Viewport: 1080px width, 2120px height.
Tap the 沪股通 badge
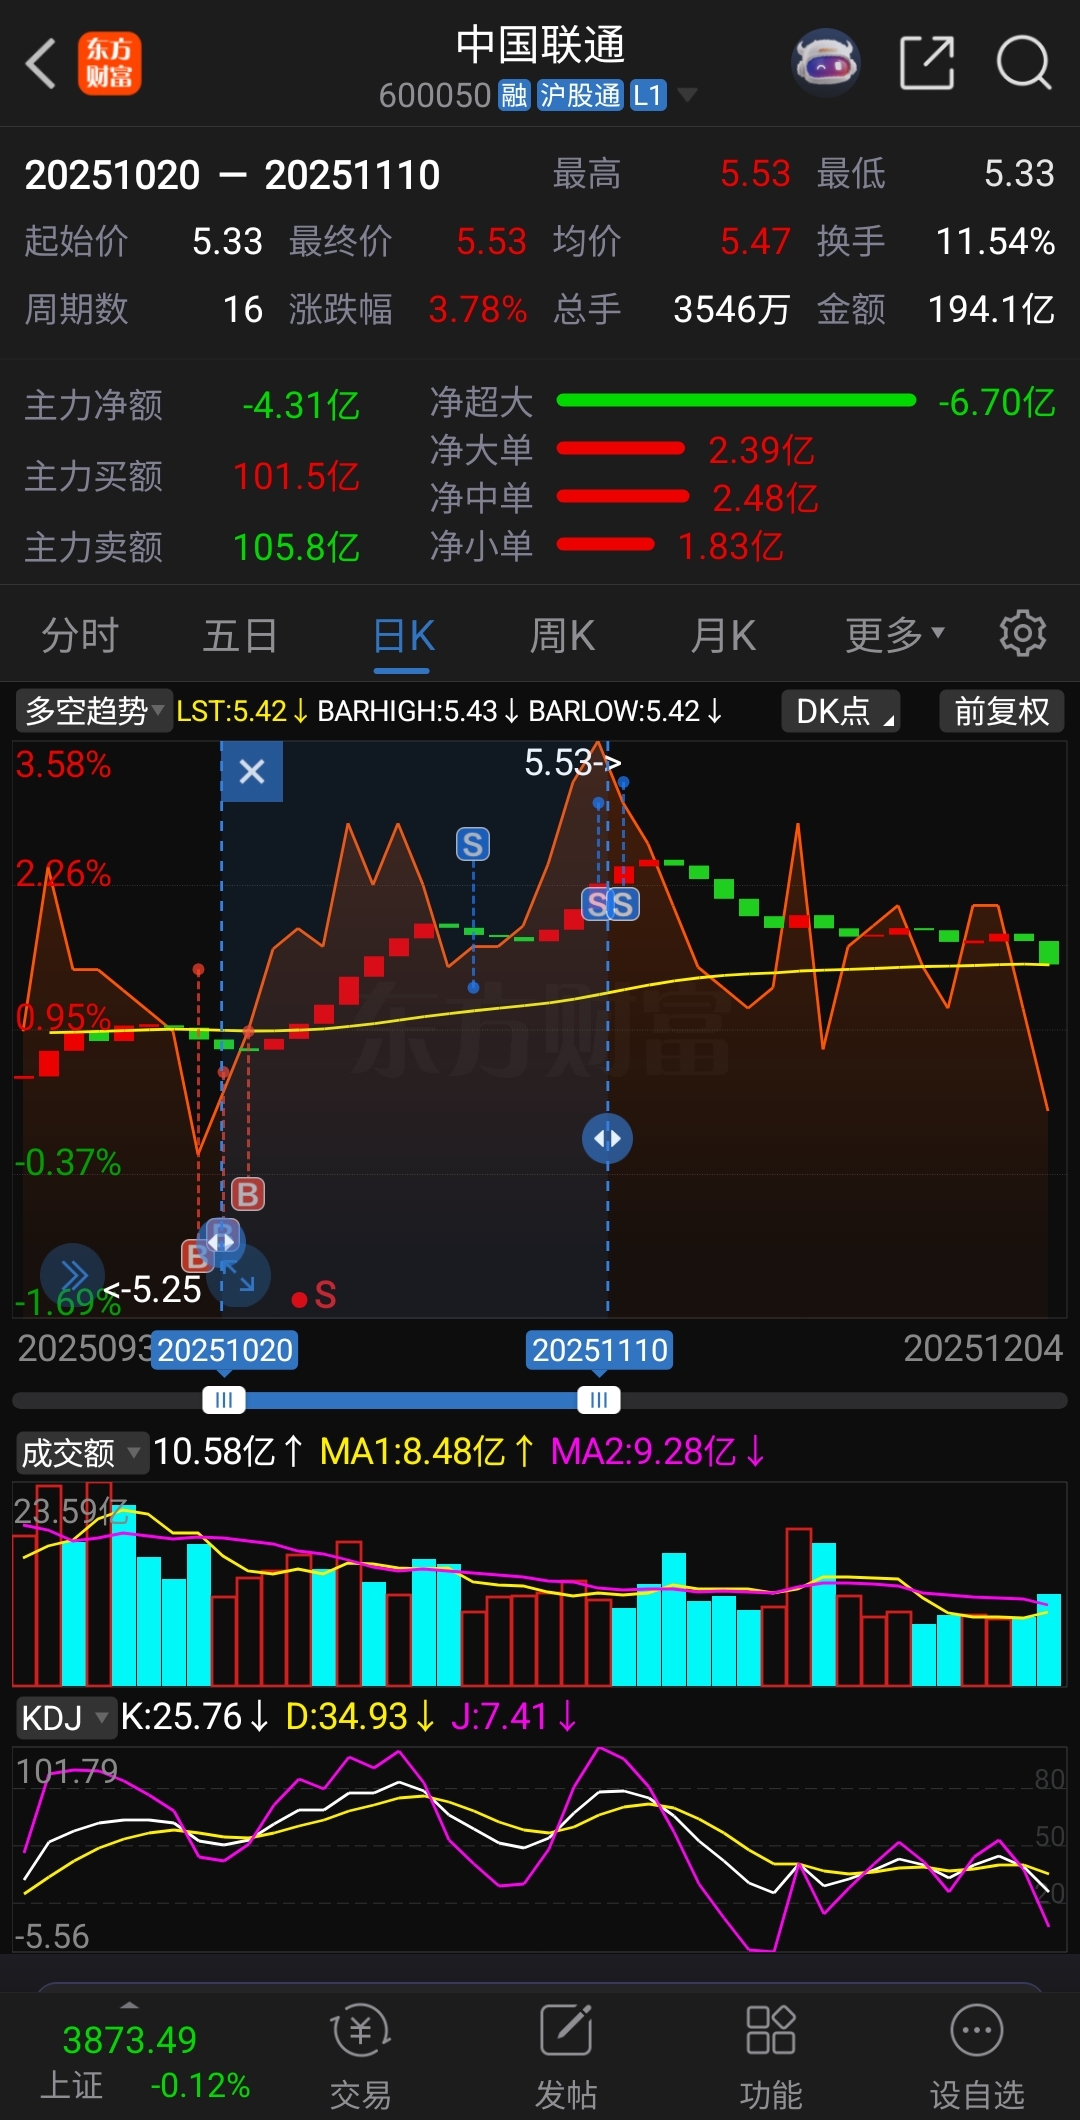pos(580,95)
